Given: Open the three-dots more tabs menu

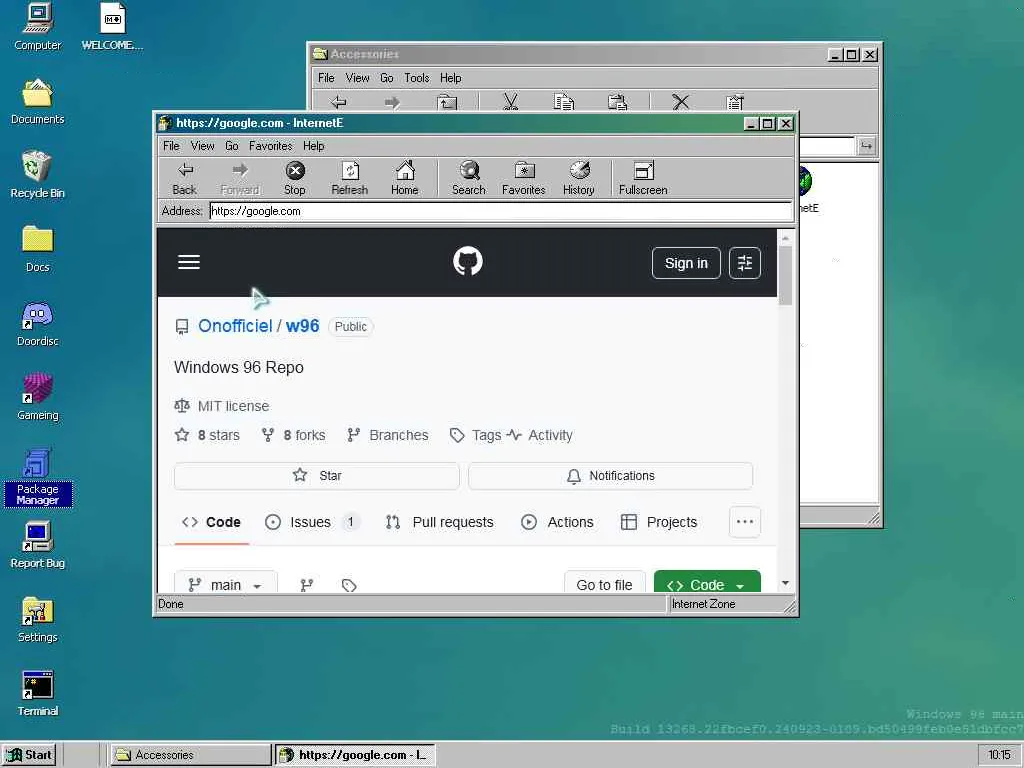Looking at the screenshot, I should click(x=744, y=522).
